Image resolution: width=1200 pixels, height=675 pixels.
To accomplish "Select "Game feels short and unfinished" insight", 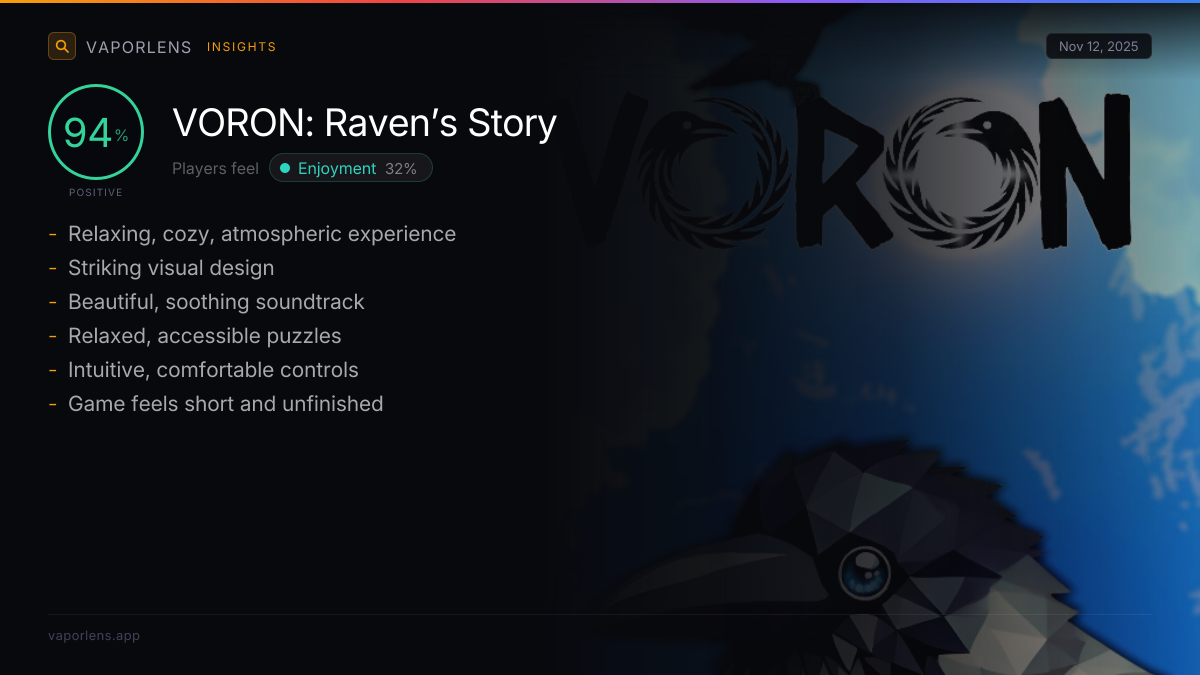I will point(226,404).
